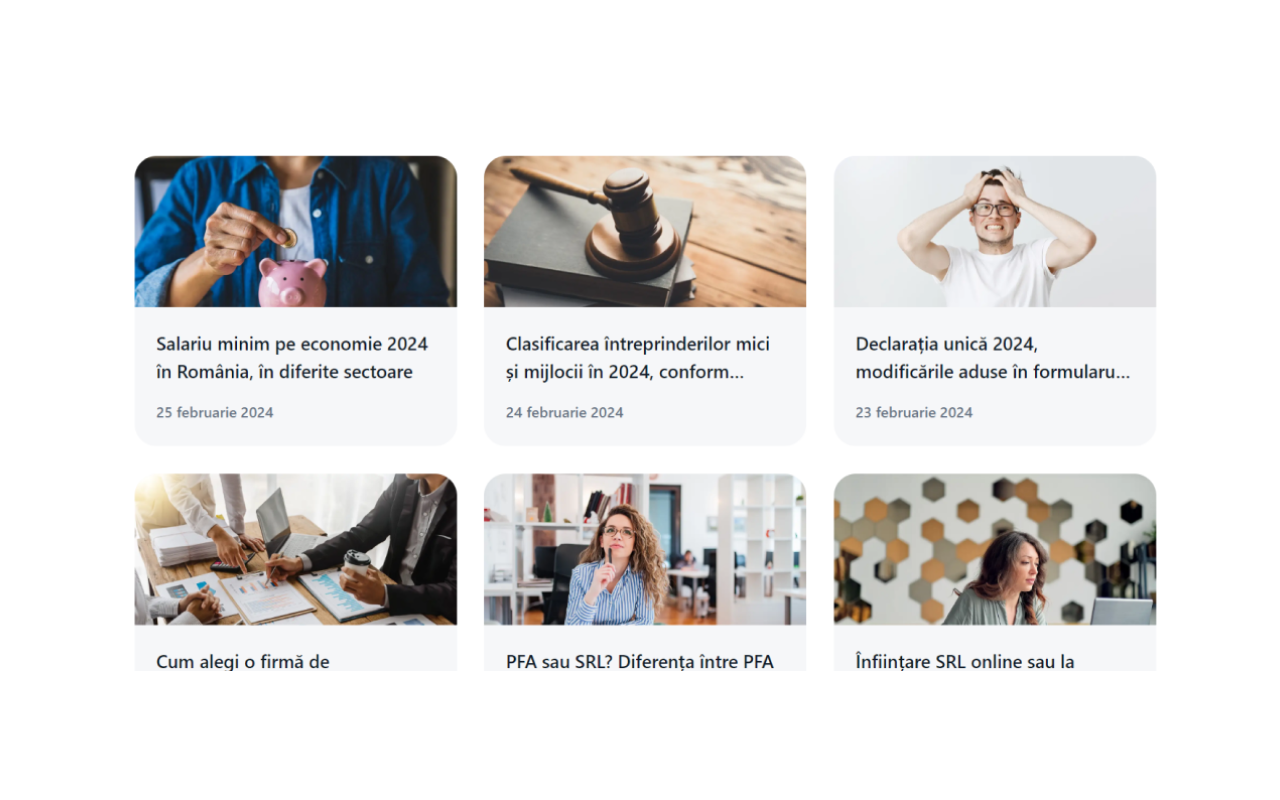1280x800 pixels.
Task: Click the coffee cup in the meeting photo
Action: point(357,563)
